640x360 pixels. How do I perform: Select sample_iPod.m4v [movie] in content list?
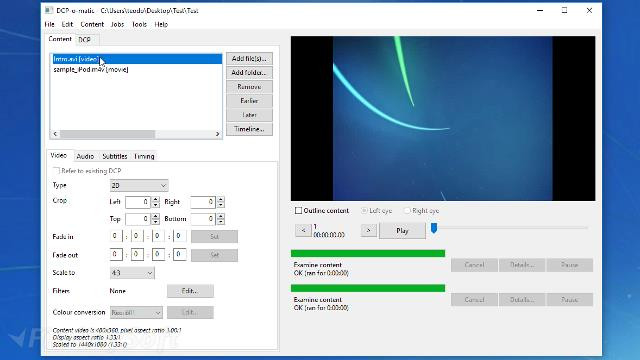pyautogui.click(x=136, y=70)
